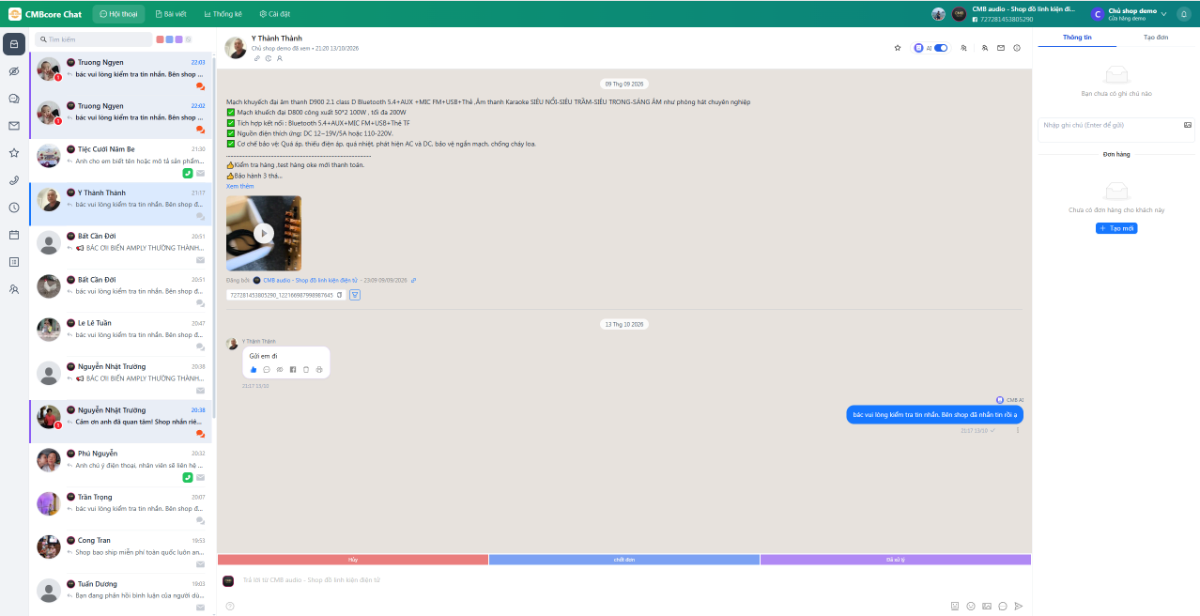
Task: Open emoji picker in reply toolbar
Action: tap(971, 606)
